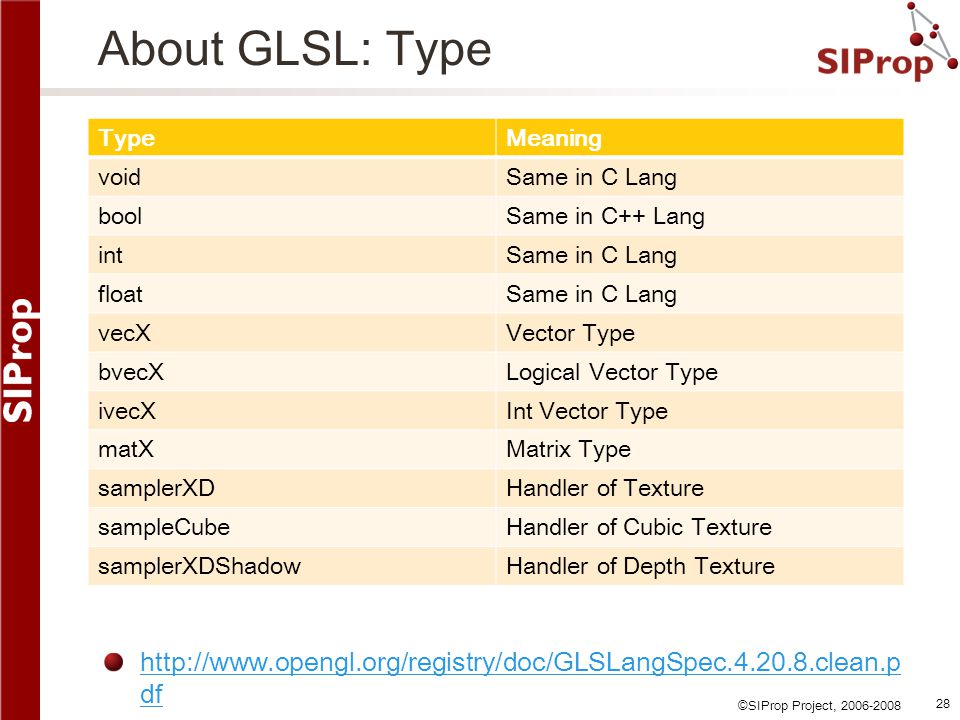Click the vertical SIProp sidebar text
The width and height of the screenshot is (960, 720).
19,360
